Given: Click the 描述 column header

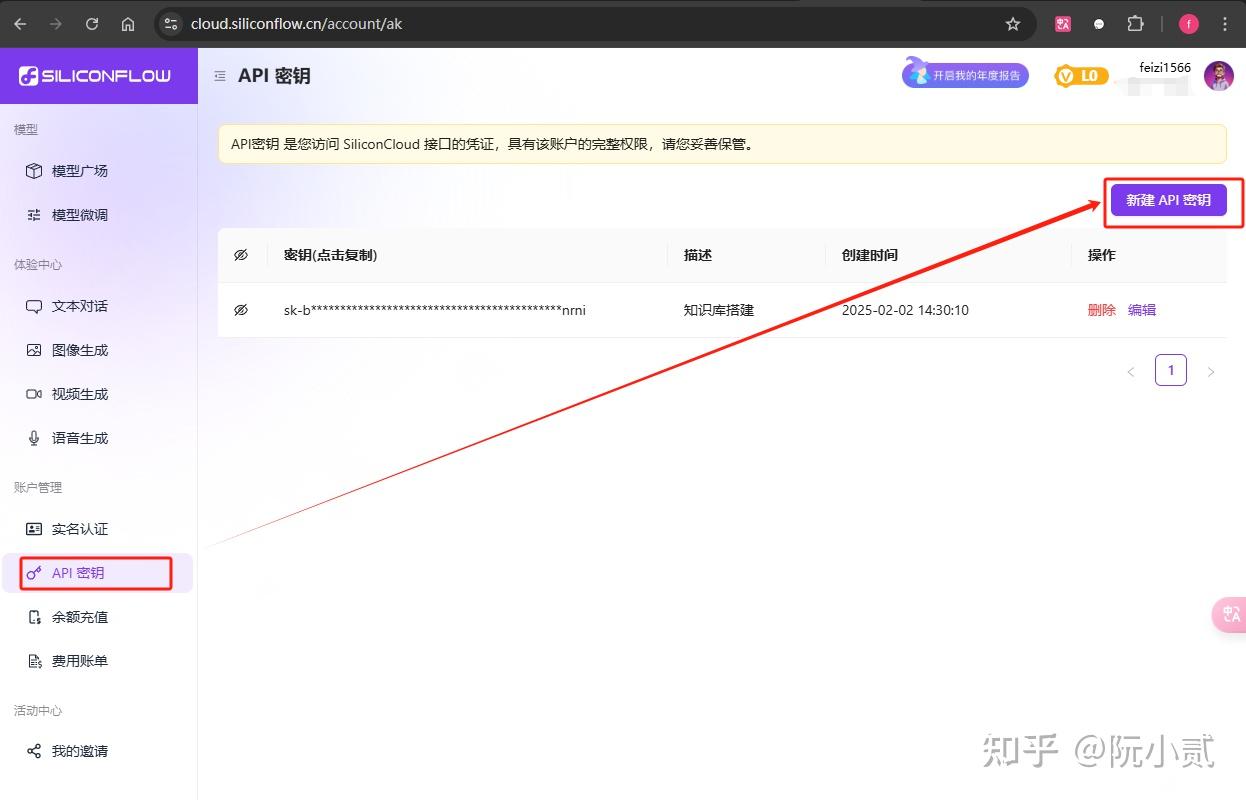Looking at the screenshot, I should (x=698, y=255).
